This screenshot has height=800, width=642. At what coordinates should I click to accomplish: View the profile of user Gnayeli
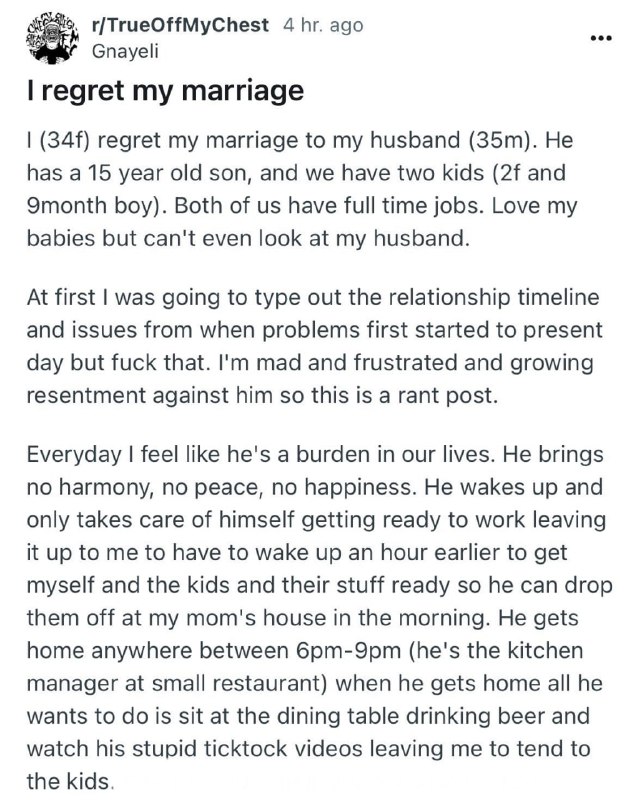[x=125, y=51]
